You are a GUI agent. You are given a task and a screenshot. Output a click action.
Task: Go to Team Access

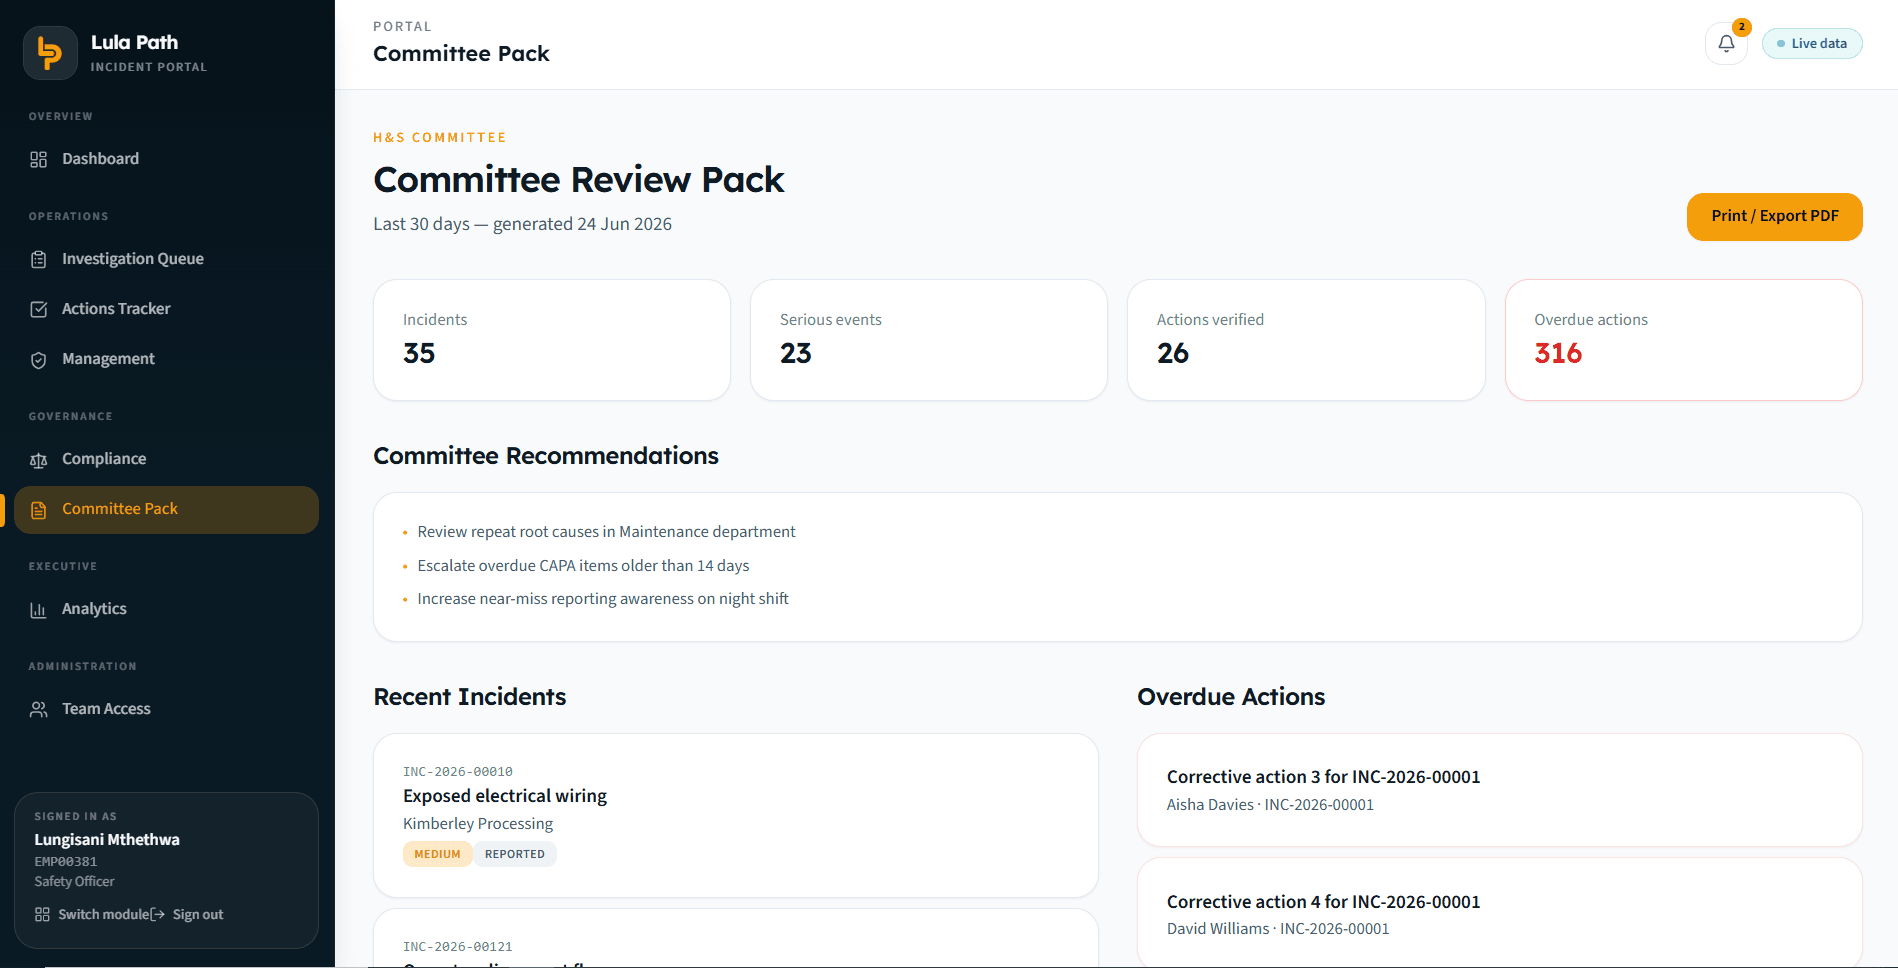click(x=167, y=709)
